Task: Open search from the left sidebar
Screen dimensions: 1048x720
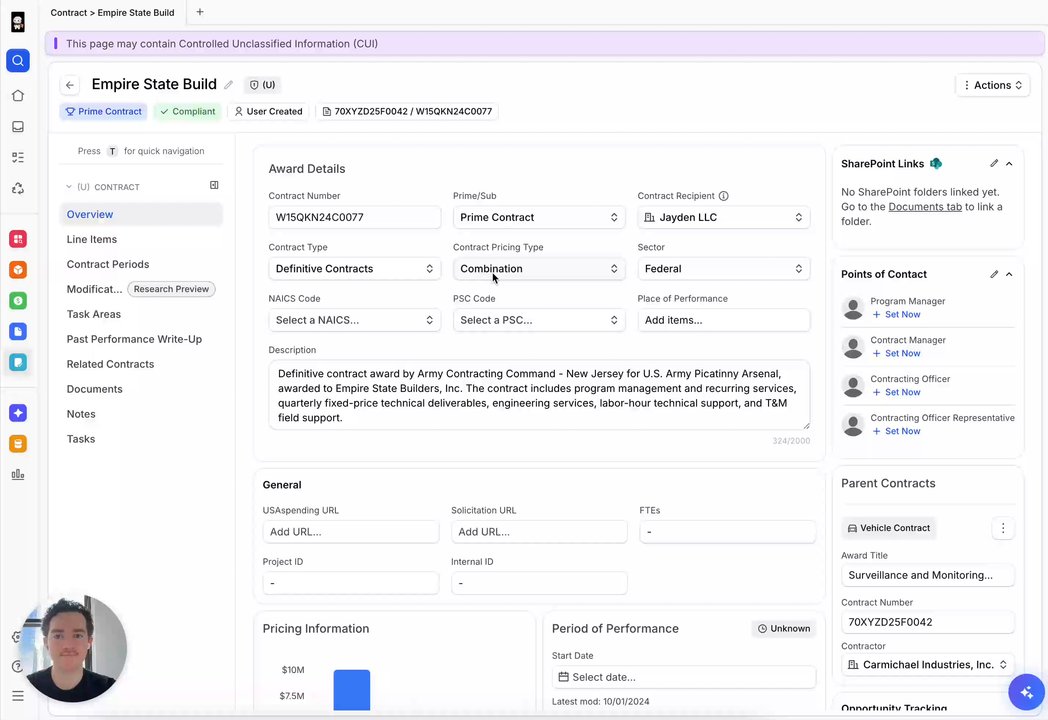Action: [18, 61]
